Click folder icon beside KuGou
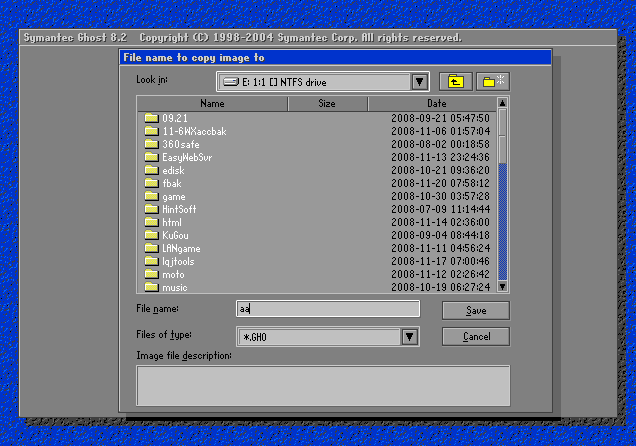 click(x=151, y=235)
